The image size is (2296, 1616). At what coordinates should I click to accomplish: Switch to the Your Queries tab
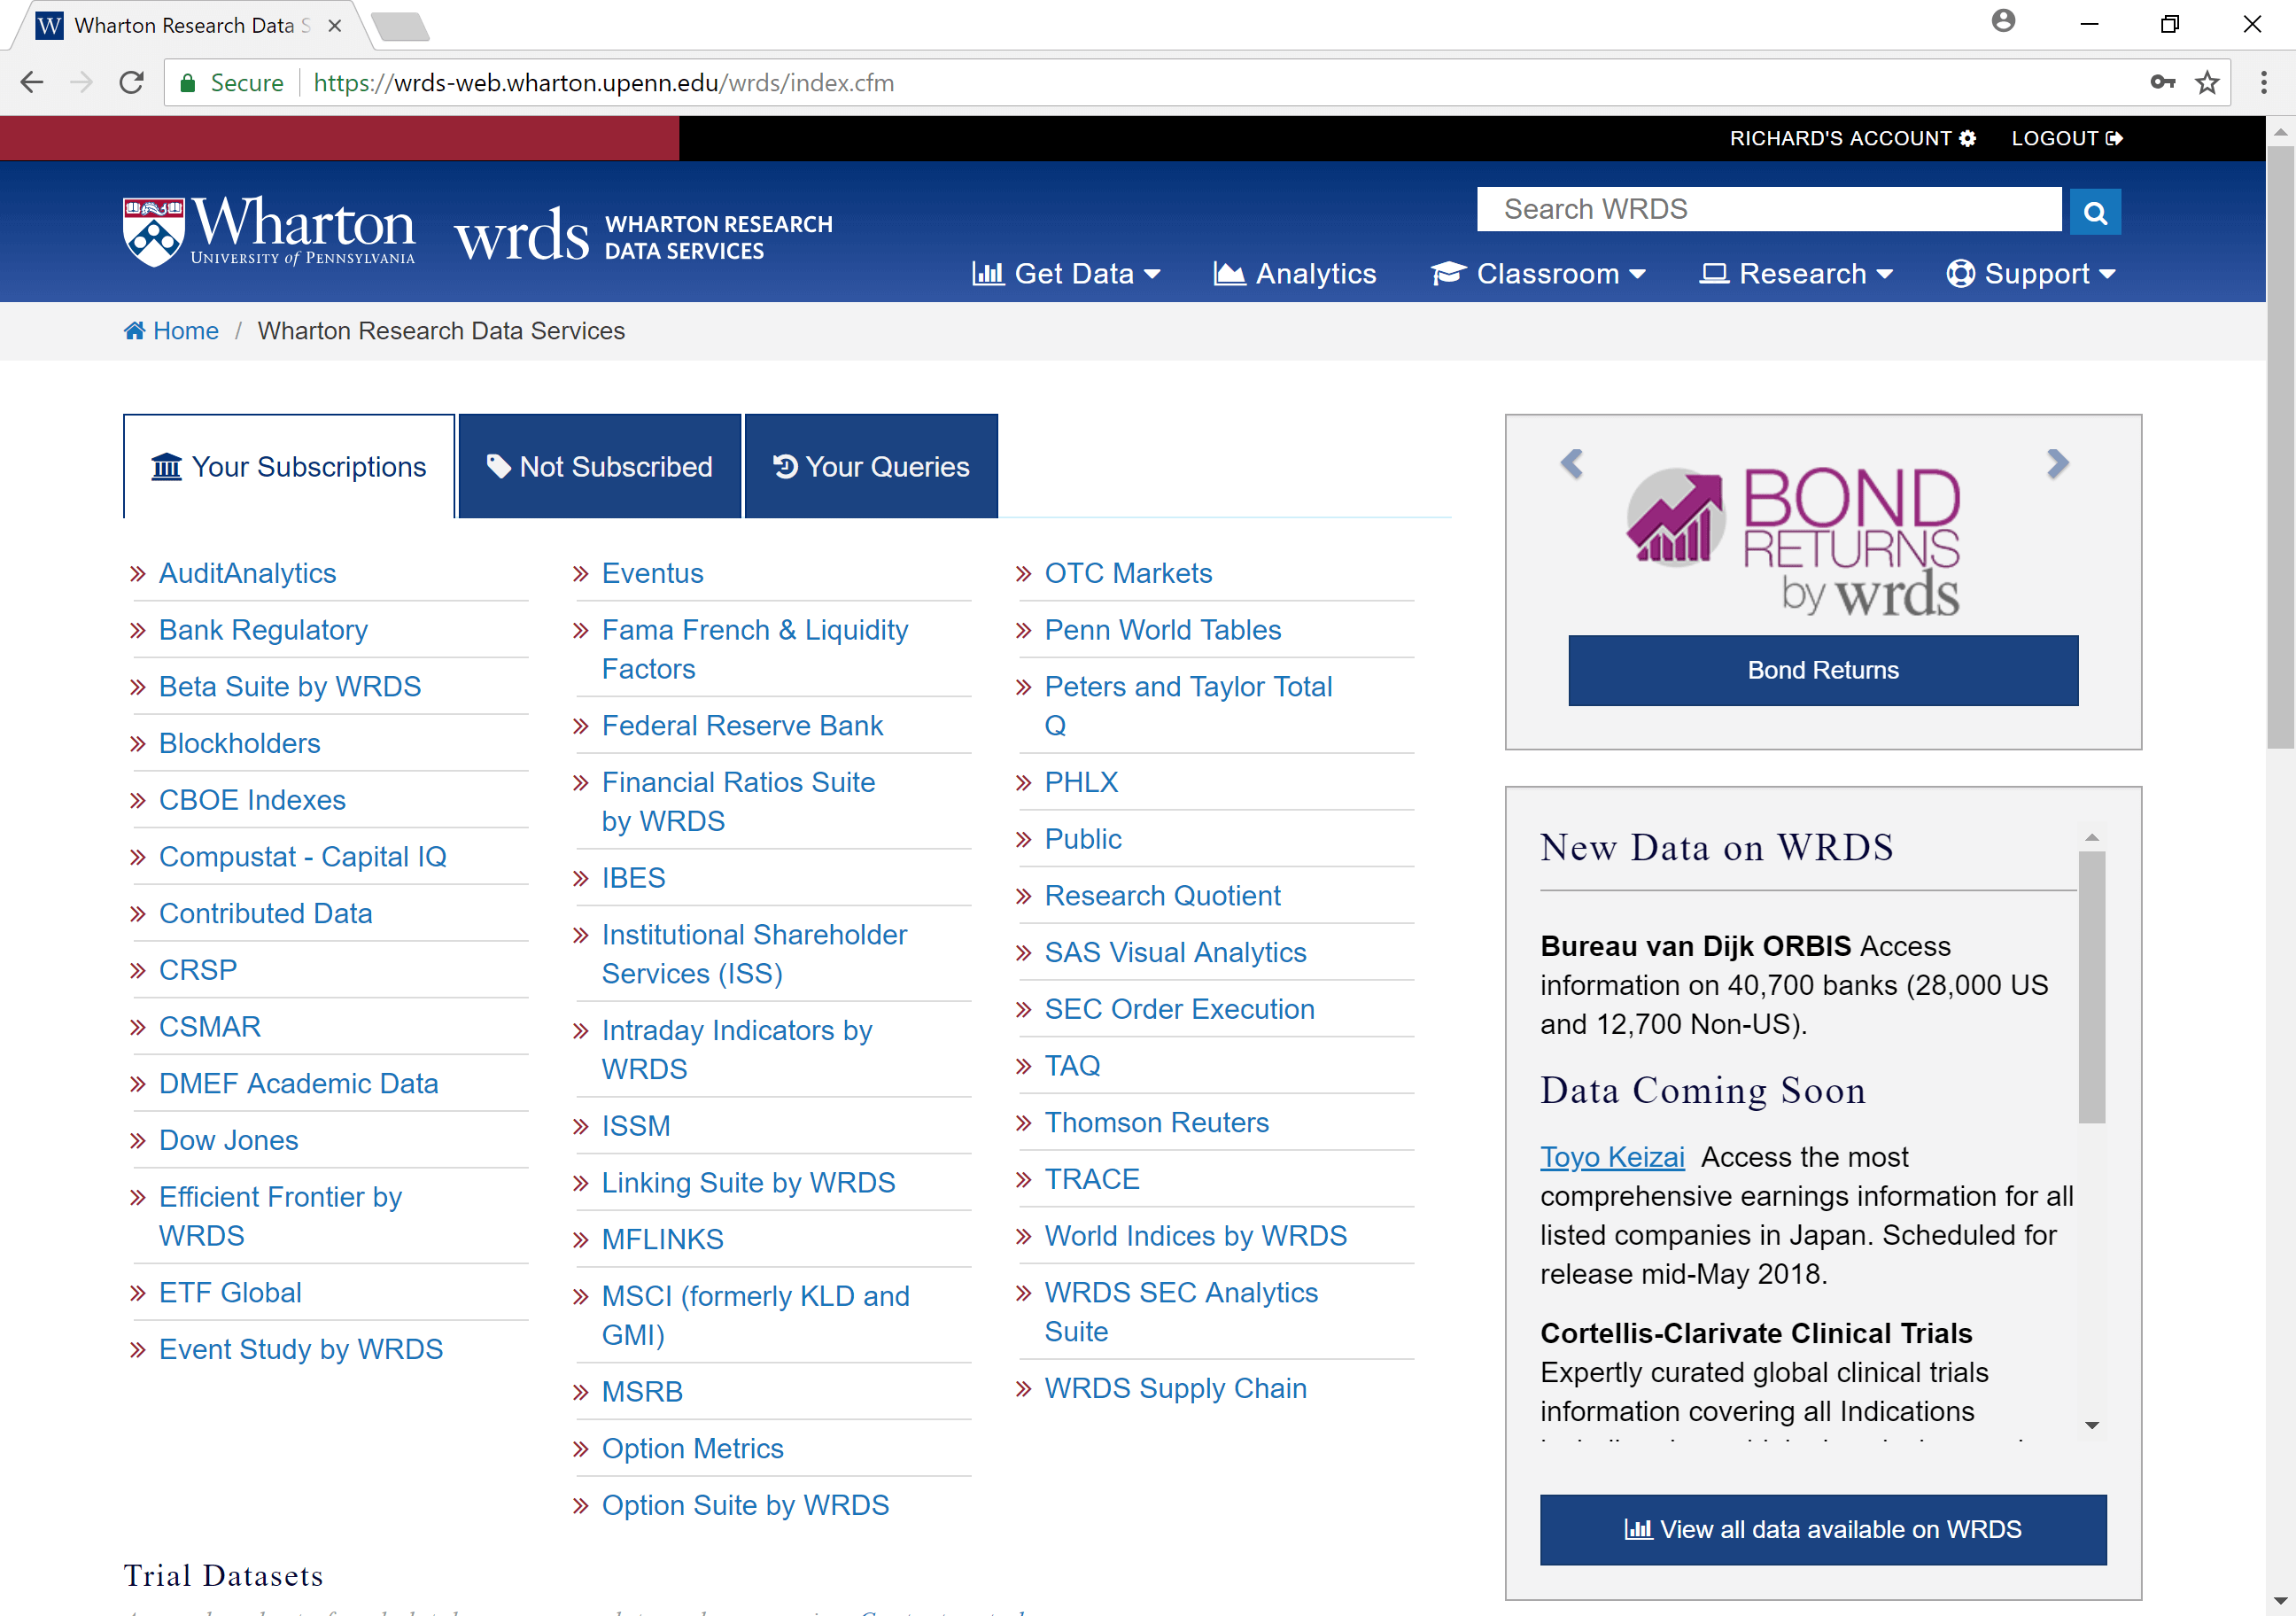click(870, 467)
